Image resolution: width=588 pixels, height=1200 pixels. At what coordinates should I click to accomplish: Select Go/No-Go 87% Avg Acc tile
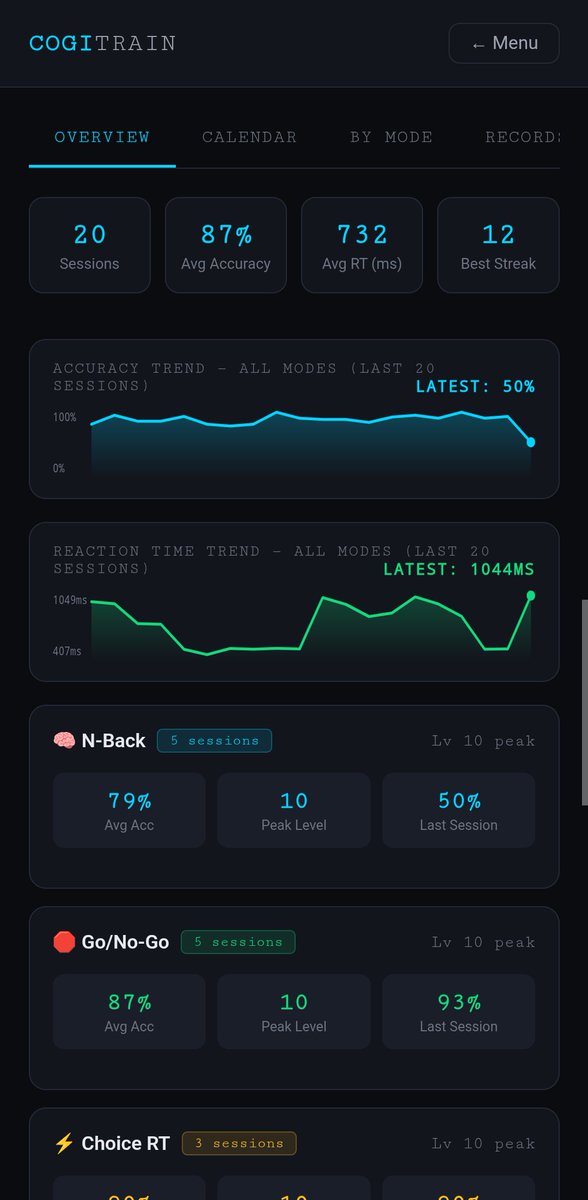click(129, 1012)
